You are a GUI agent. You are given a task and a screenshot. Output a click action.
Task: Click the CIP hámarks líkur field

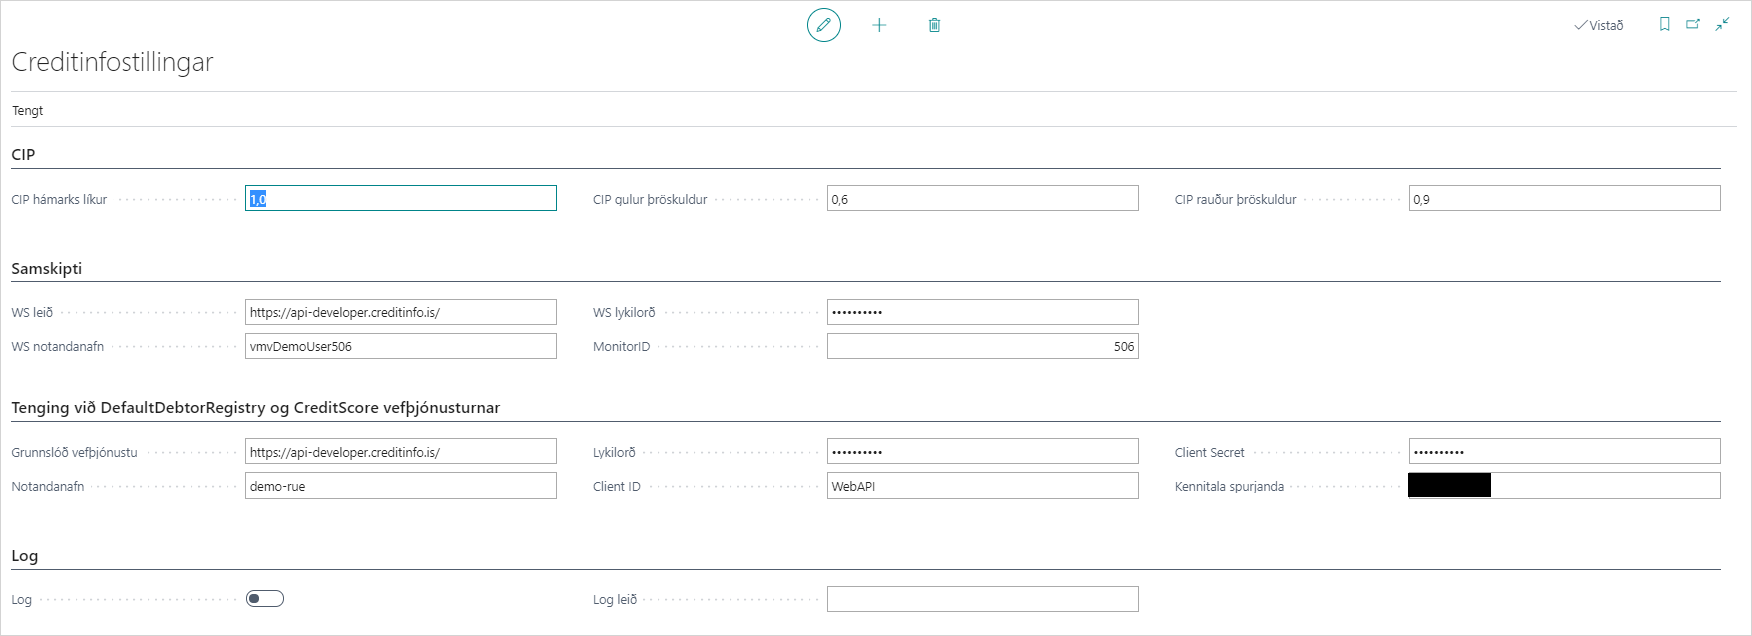[x=400, y=199]
